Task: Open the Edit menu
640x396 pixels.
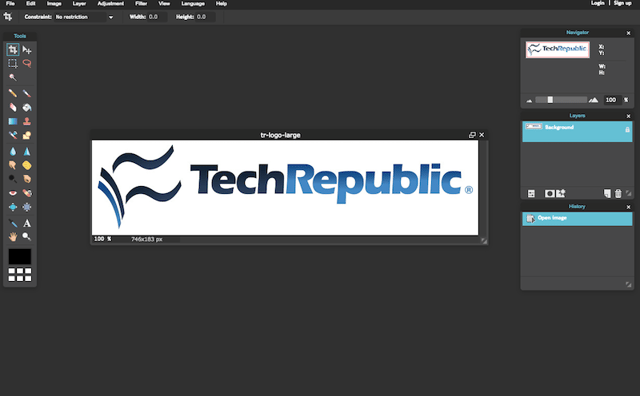Action: pyautogui.click(x=31, y=4)
